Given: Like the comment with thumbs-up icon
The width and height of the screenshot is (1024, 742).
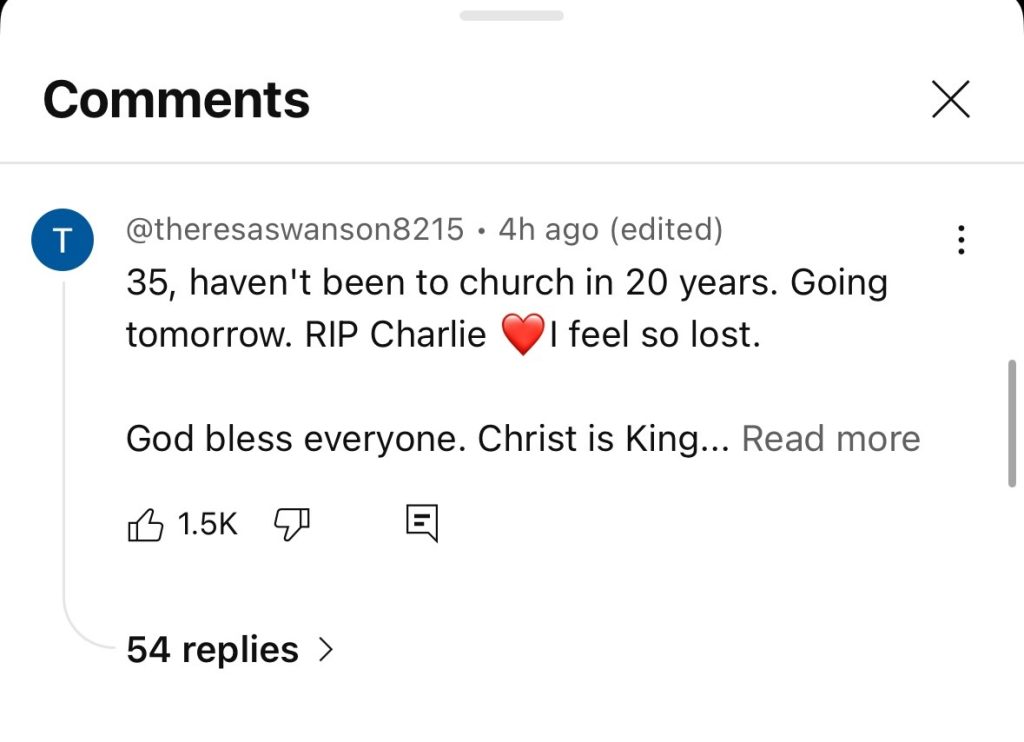Looking at the screenshot, I should (x=146, y=524).
